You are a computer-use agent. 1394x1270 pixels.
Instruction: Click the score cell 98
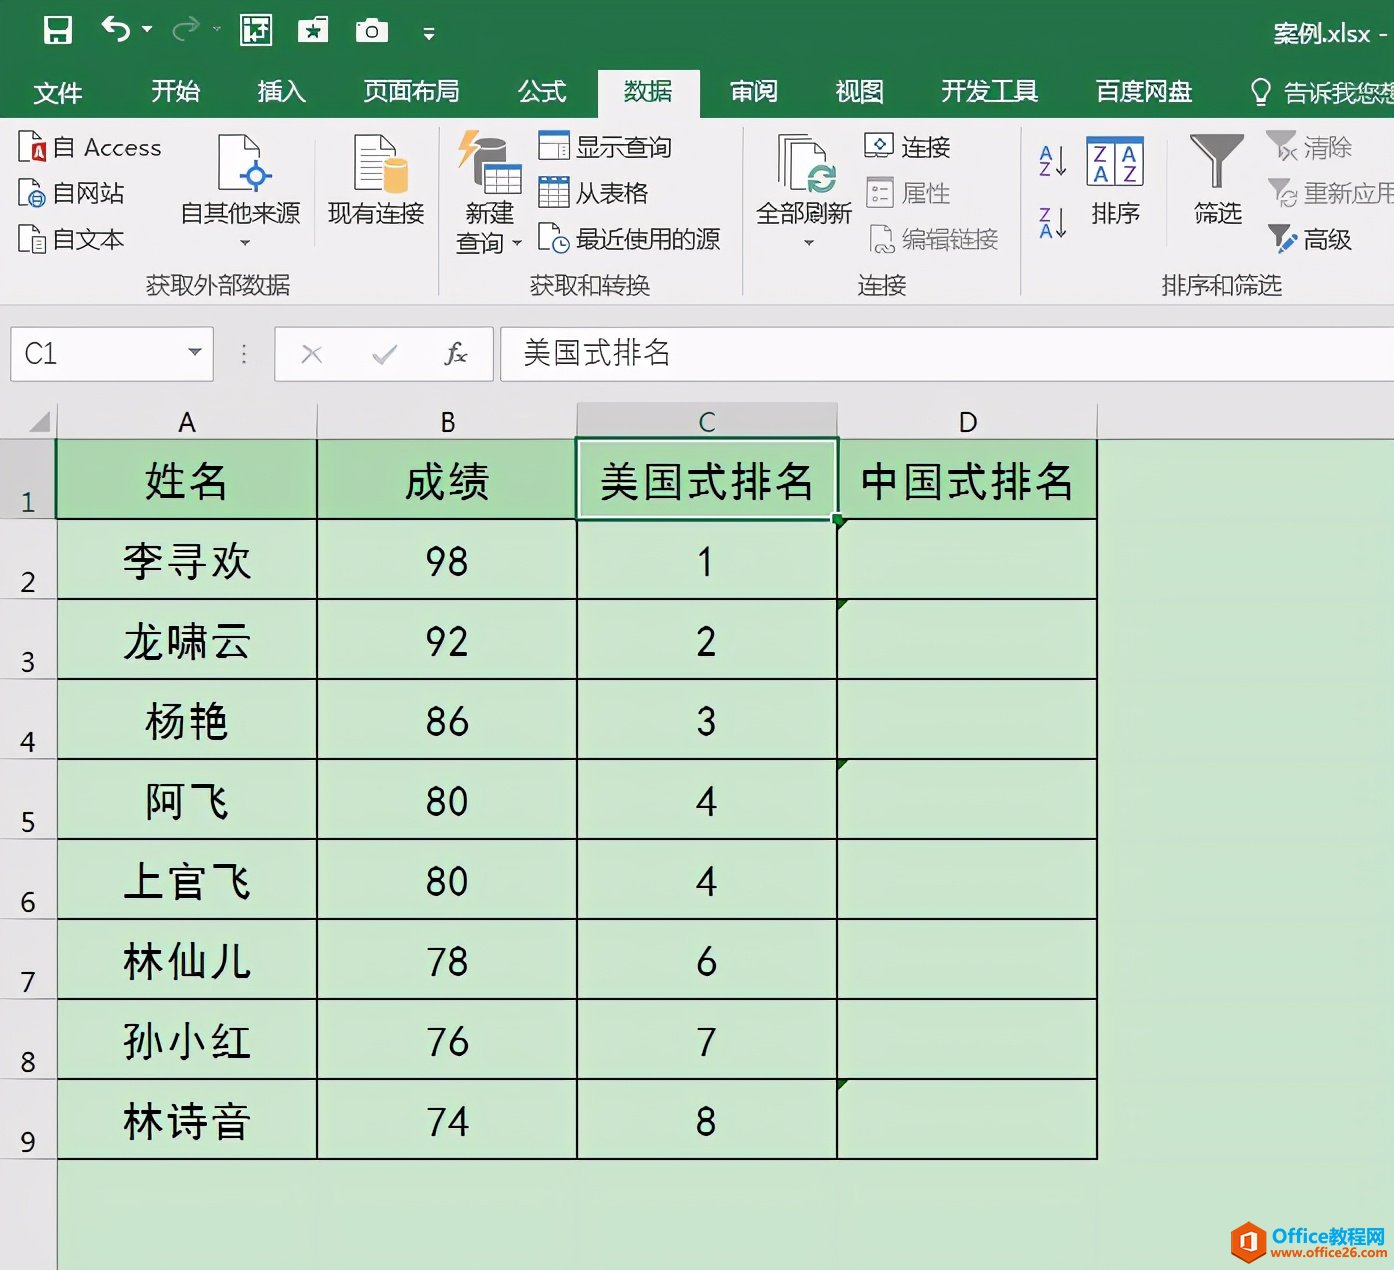pyautogui.click(x=447, y=560)
